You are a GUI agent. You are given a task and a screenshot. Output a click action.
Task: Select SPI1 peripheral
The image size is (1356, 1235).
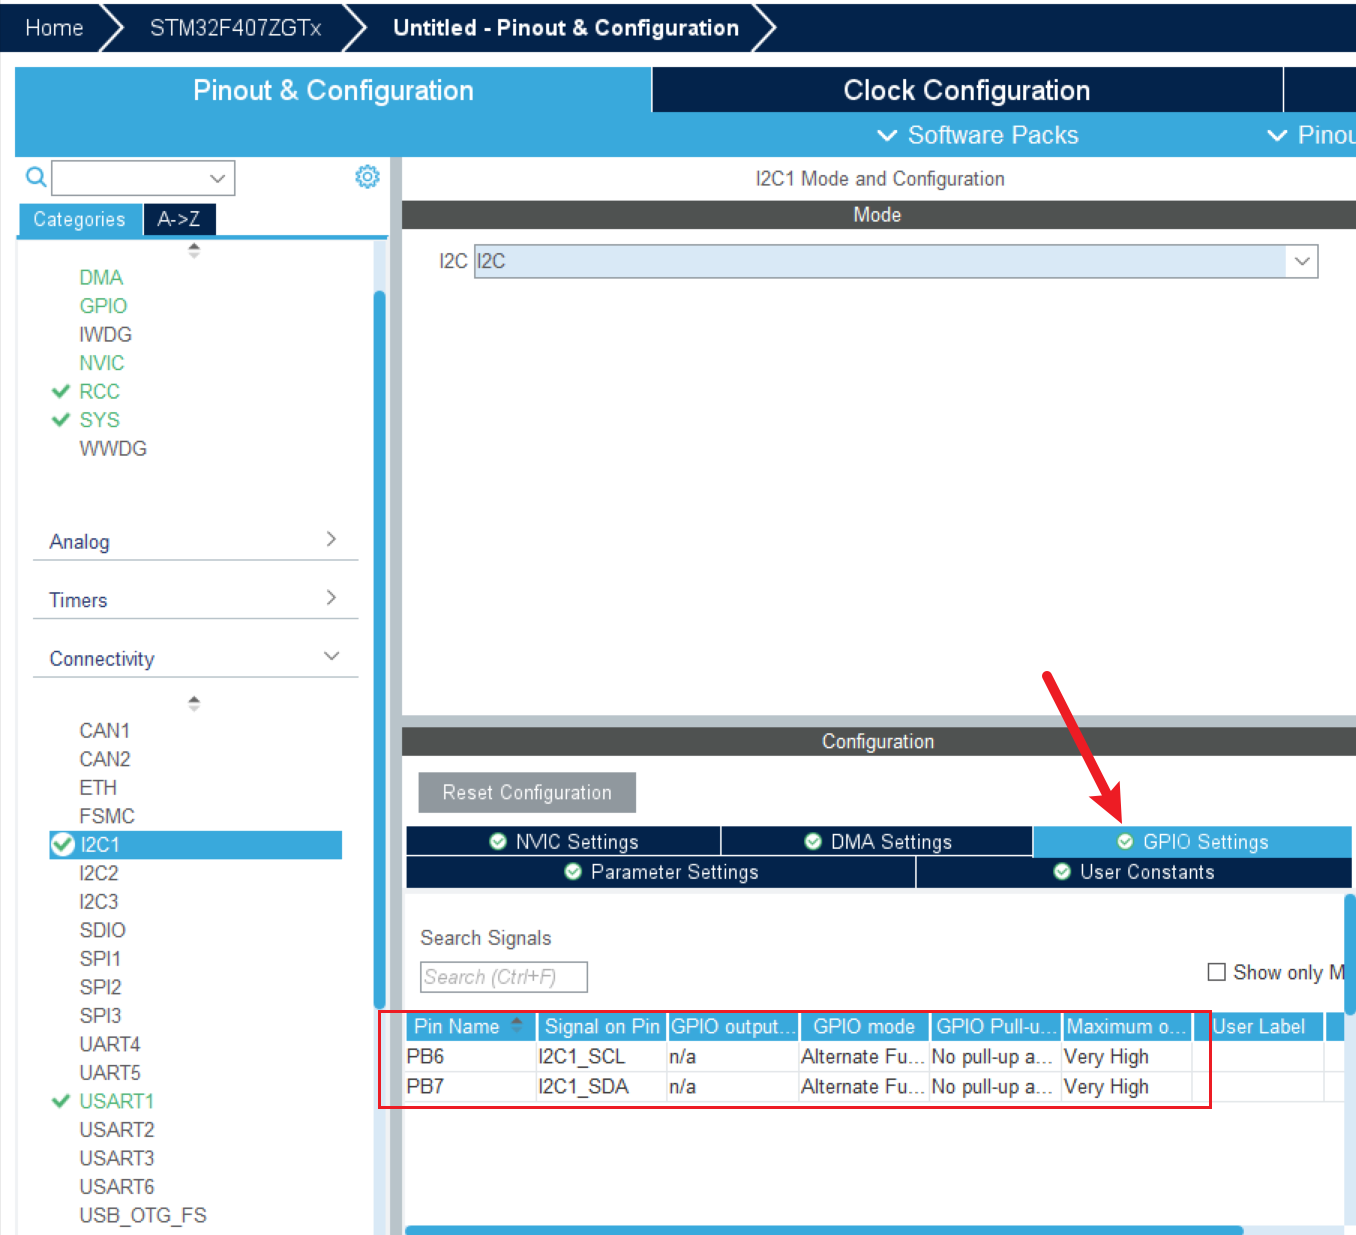[x=100, y=959]
